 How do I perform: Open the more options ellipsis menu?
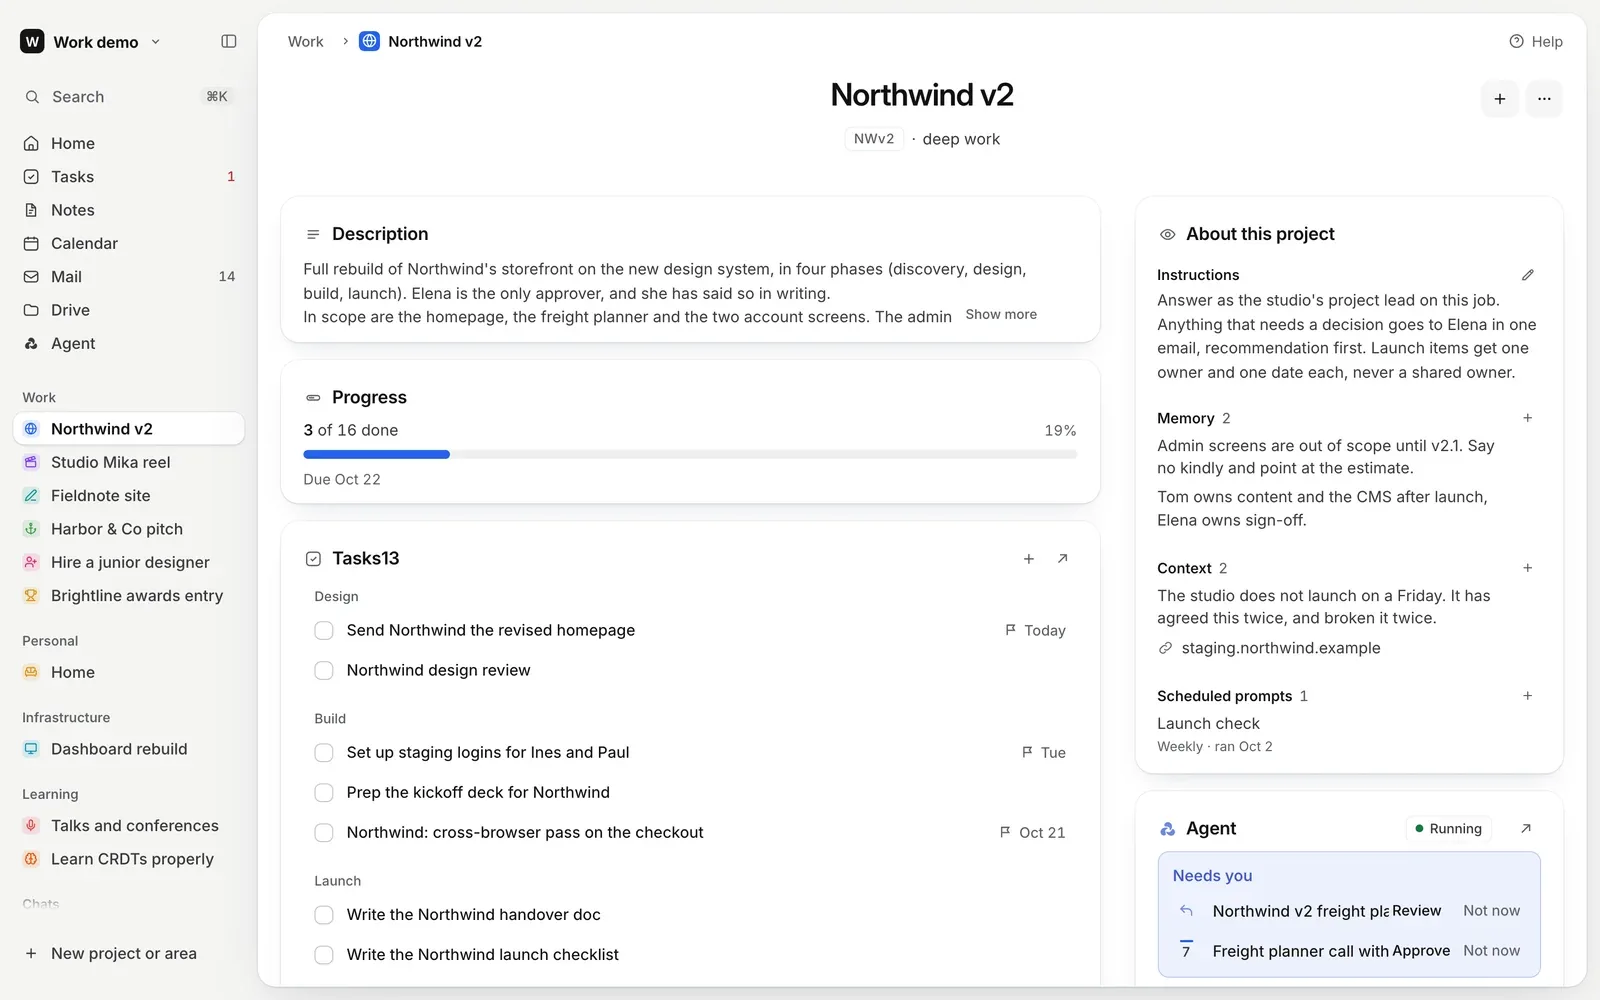[x=1544, y=98]
